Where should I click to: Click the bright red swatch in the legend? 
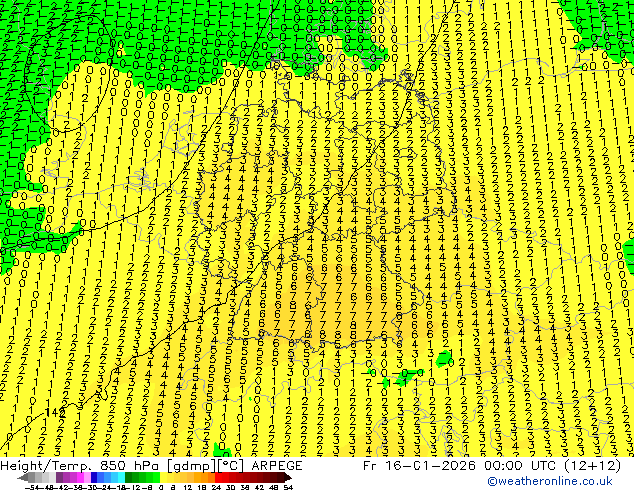(218, 477)
